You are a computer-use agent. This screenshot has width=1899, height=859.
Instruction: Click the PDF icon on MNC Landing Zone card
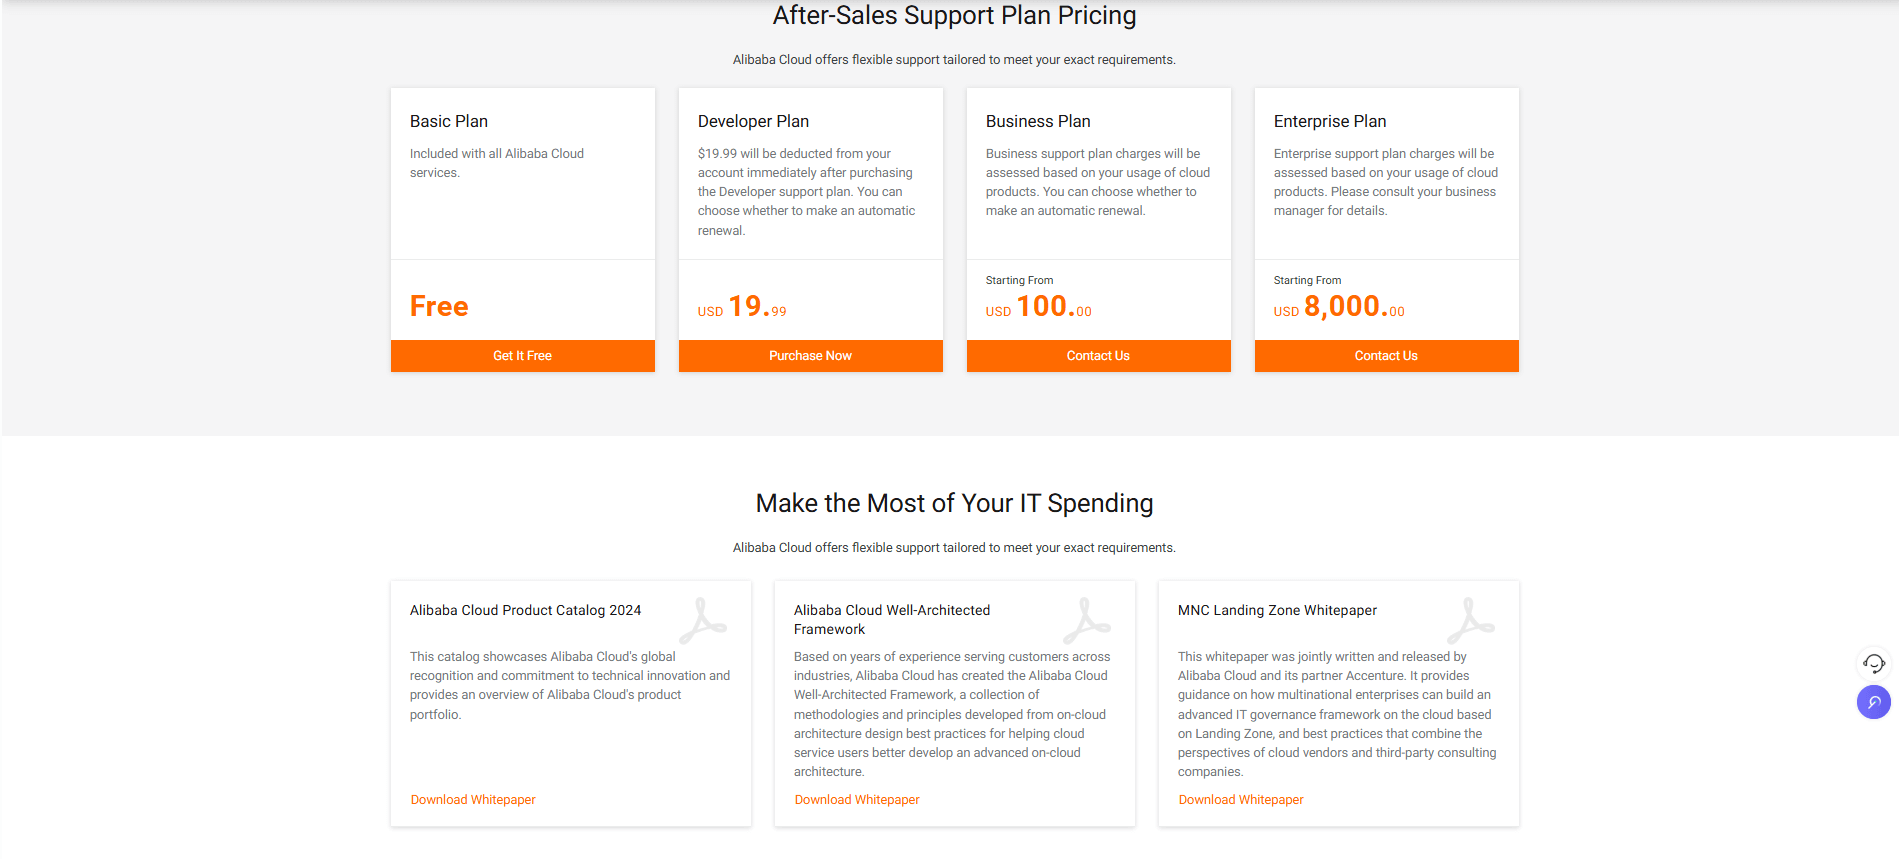(x=1471, y=621)
